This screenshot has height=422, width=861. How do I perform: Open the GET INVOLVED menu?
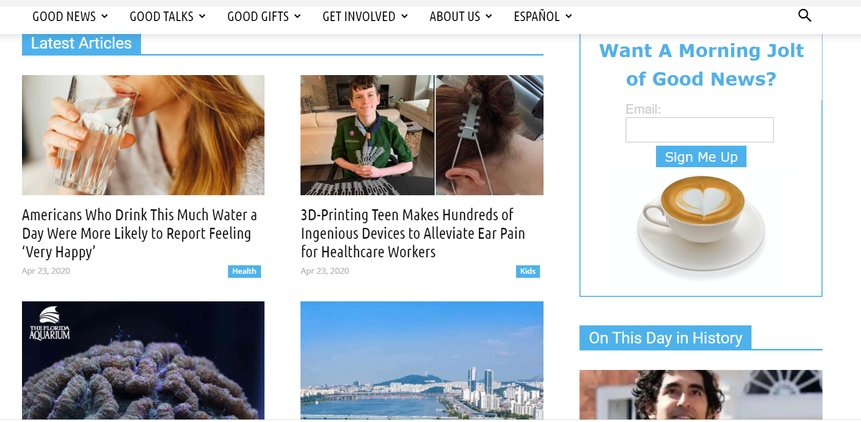pyautogui.click(x=365, y=16)
